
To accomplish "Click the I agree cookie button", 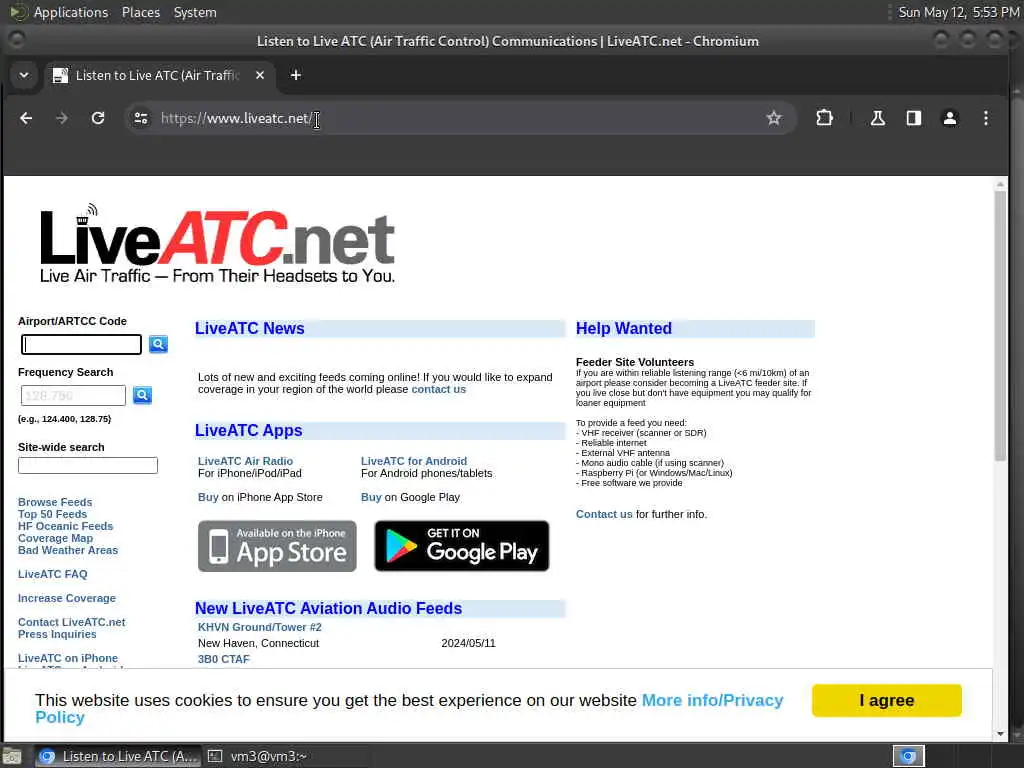I will [887, 700].
